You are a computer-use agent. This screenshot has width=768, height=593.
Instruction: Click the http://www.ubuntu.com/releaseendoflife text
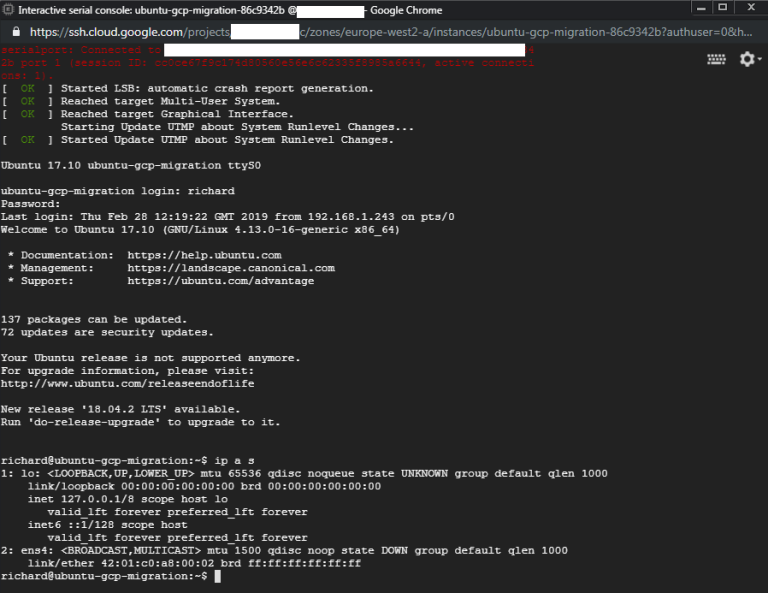127,383
